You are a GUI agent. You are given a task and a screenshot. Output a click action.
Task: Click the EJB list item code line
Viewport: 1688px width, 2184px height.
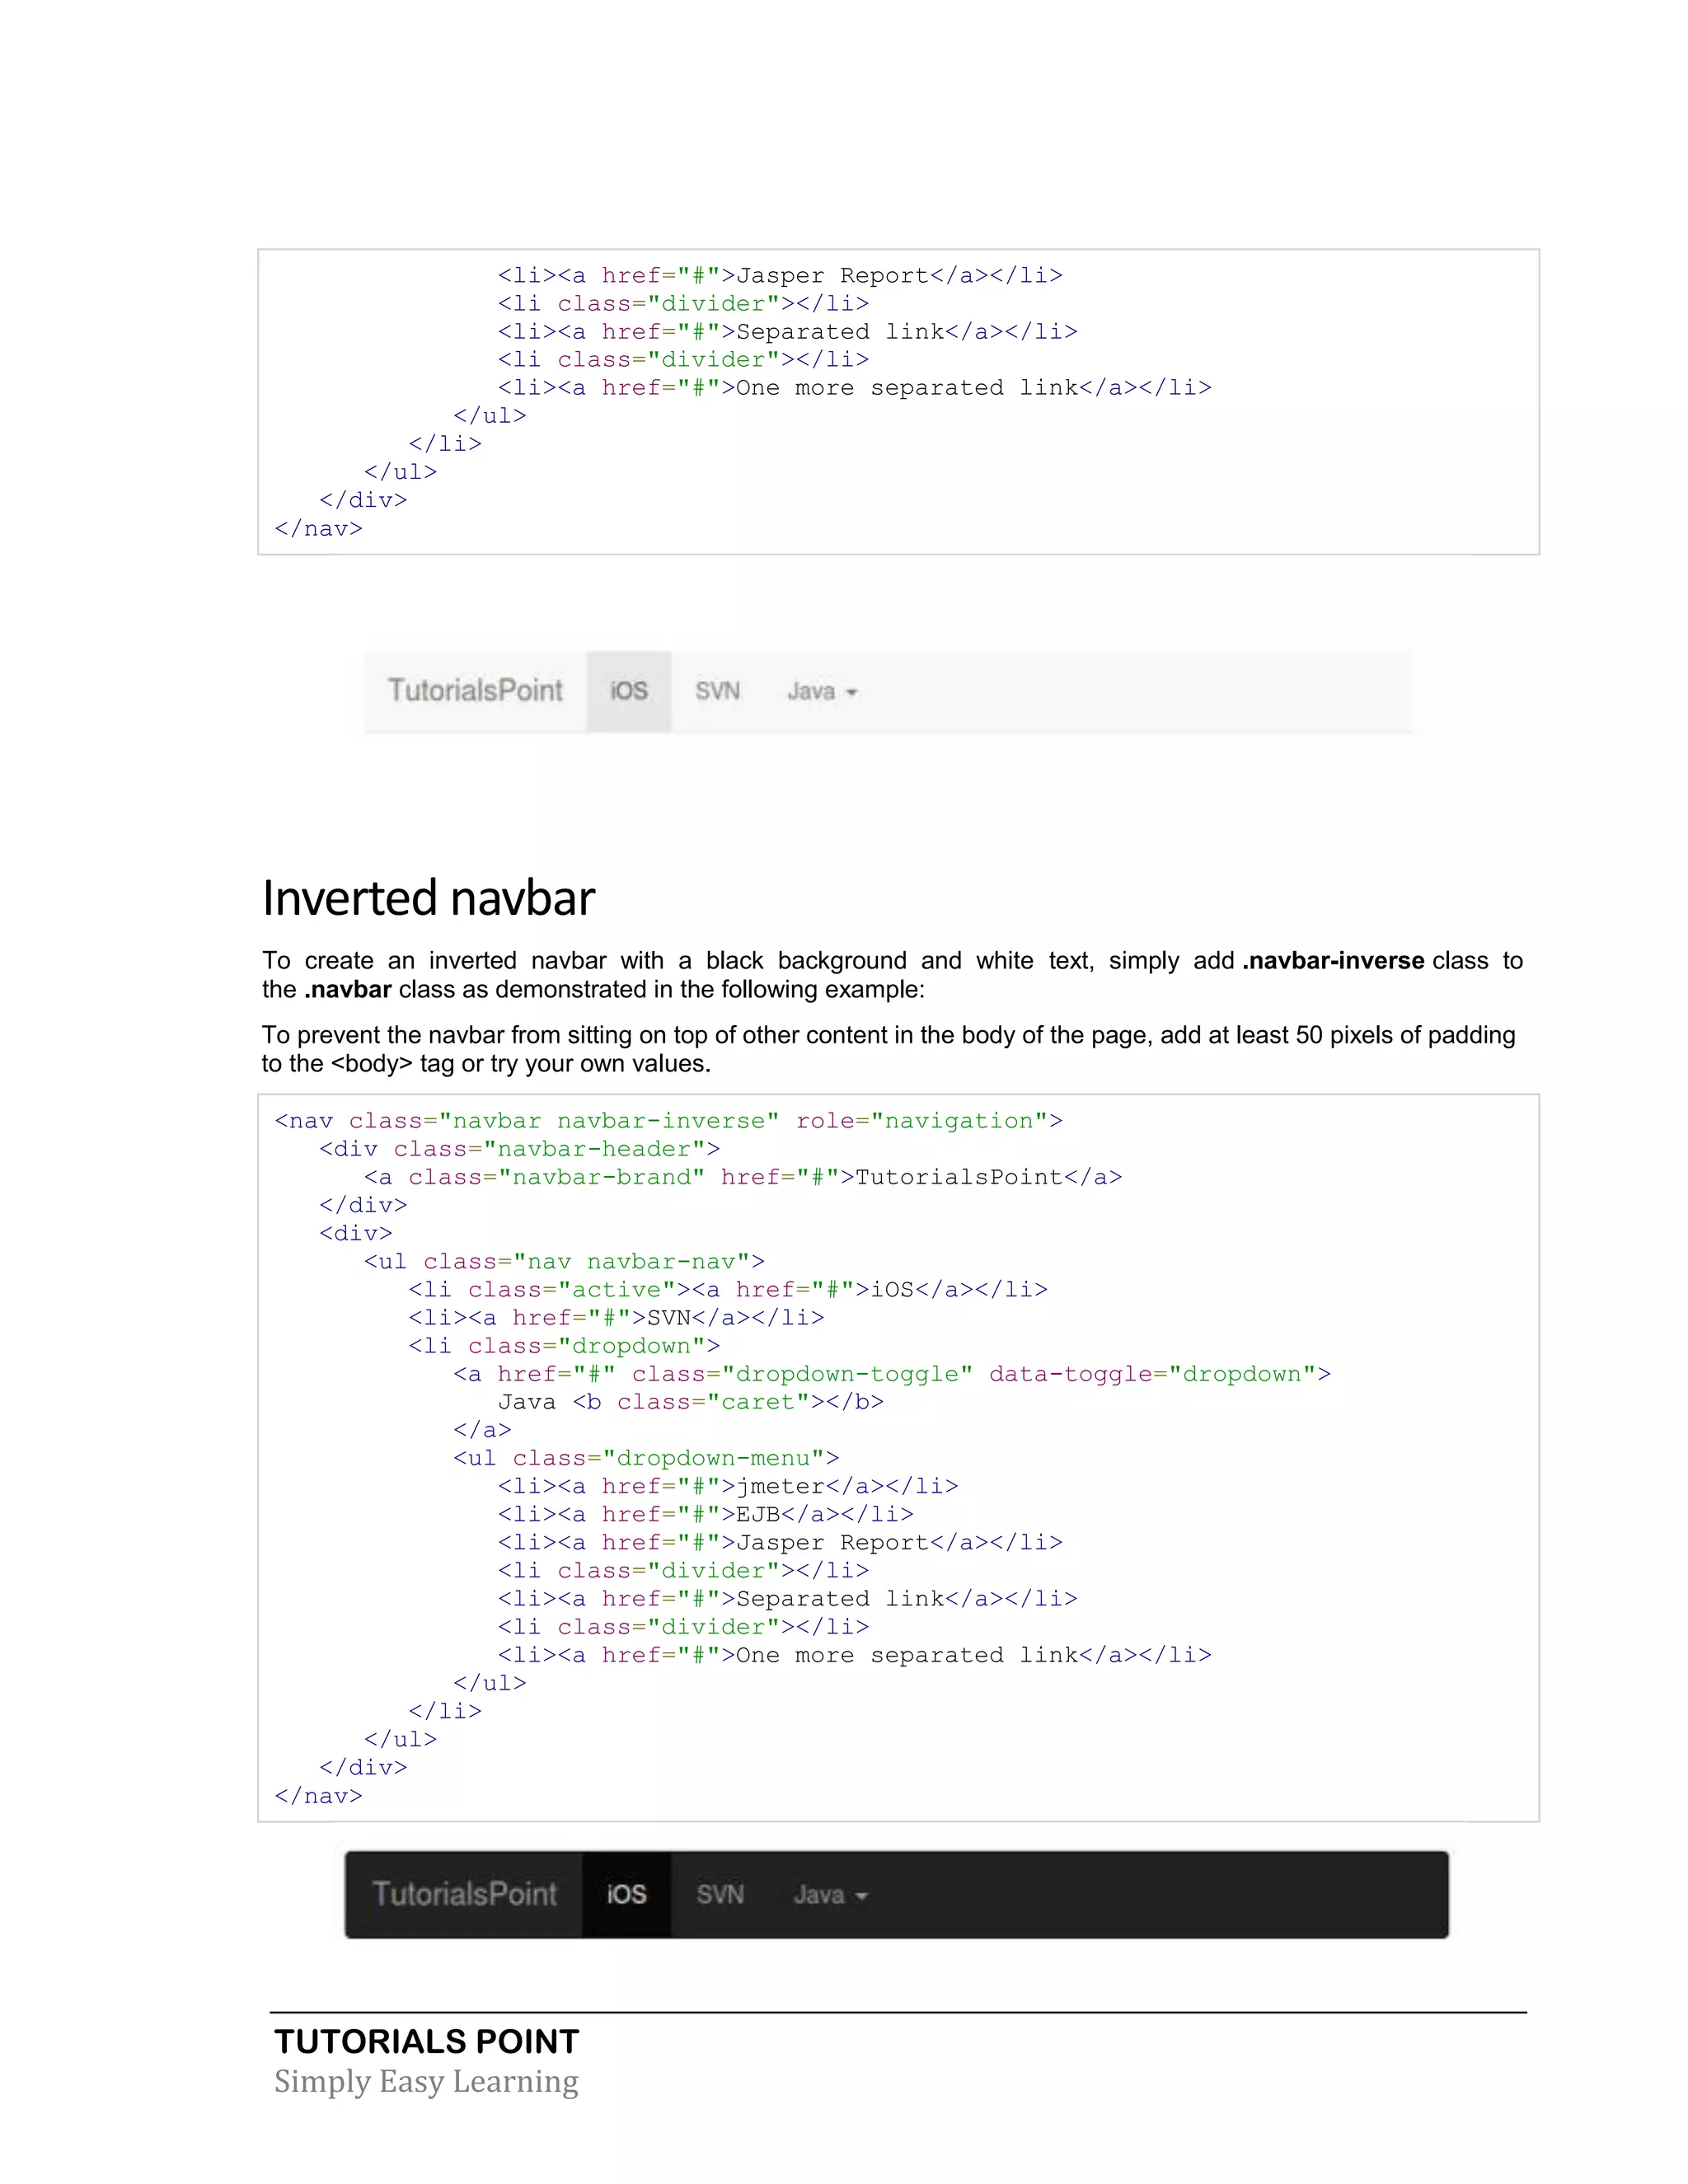706,1514
